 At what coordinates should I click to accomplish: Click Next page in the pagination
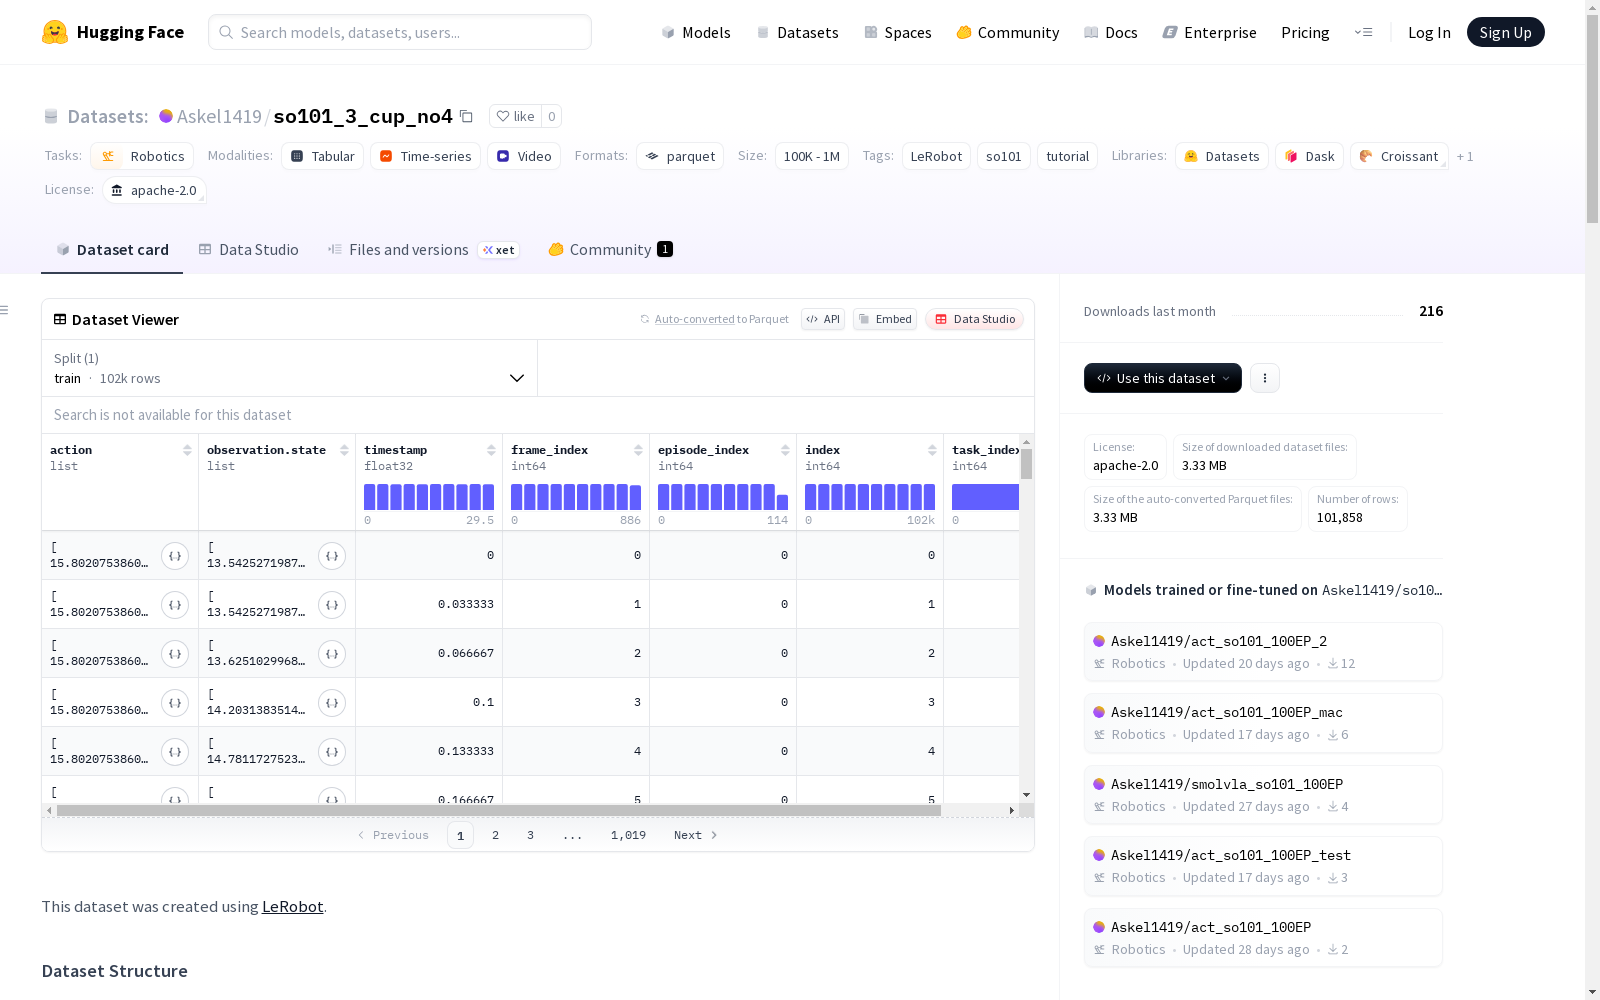(x=695, y=835)
